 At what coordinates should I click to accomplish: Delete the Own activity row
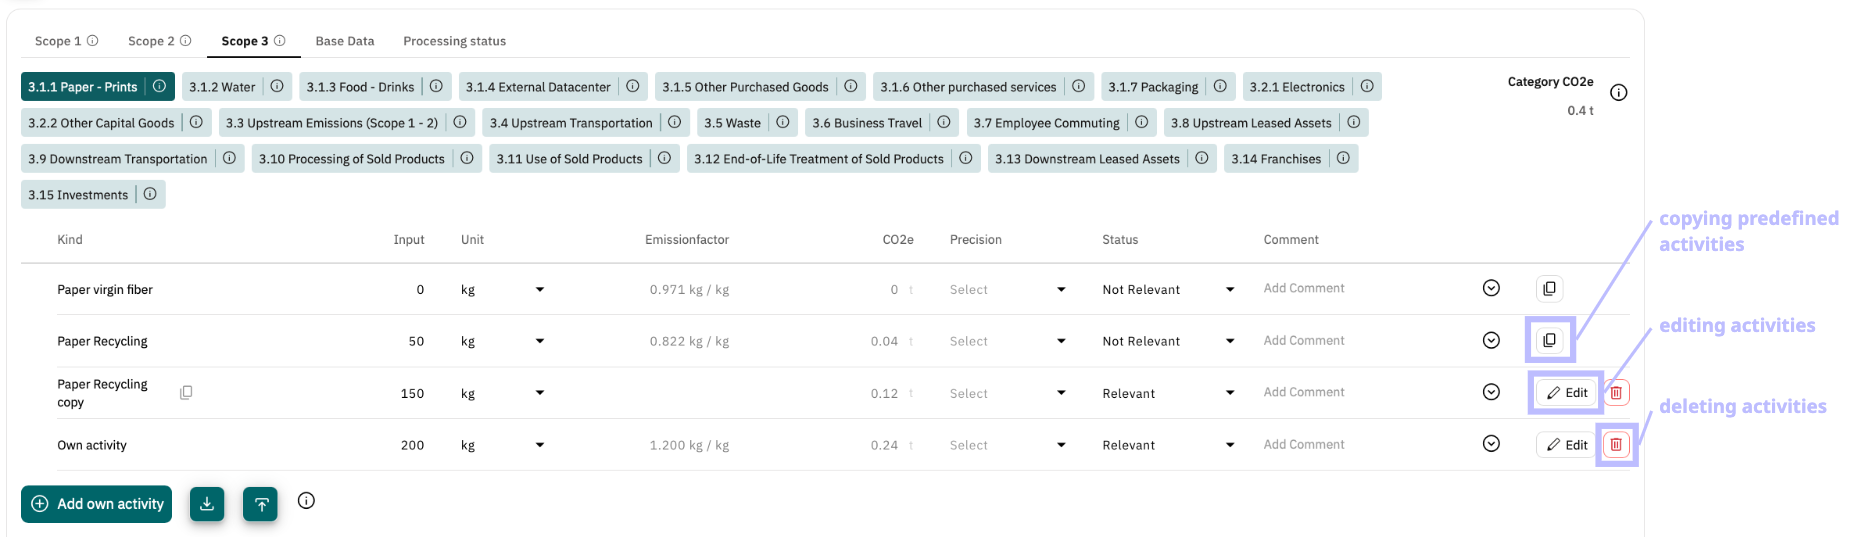tap(1616, 445)
